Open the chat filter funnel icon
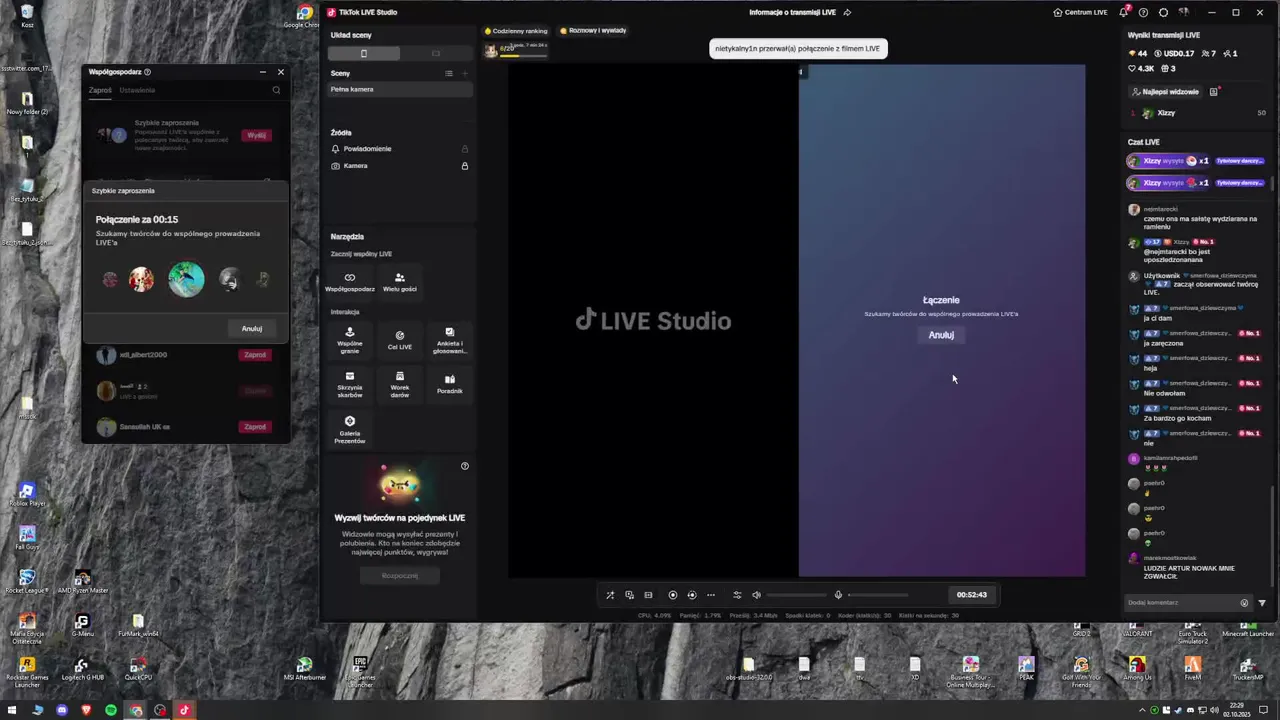The height and width of the screenshot is (720, 1280). click(x=1262, y=603)
